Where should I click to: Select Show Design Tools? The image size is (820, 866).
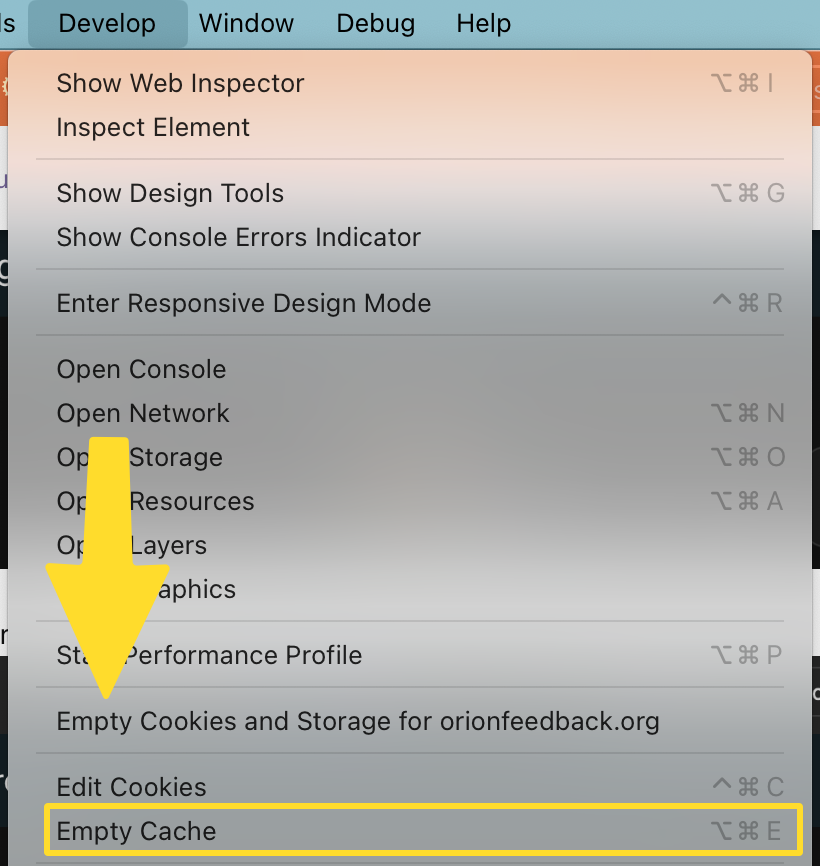(170, 193)
